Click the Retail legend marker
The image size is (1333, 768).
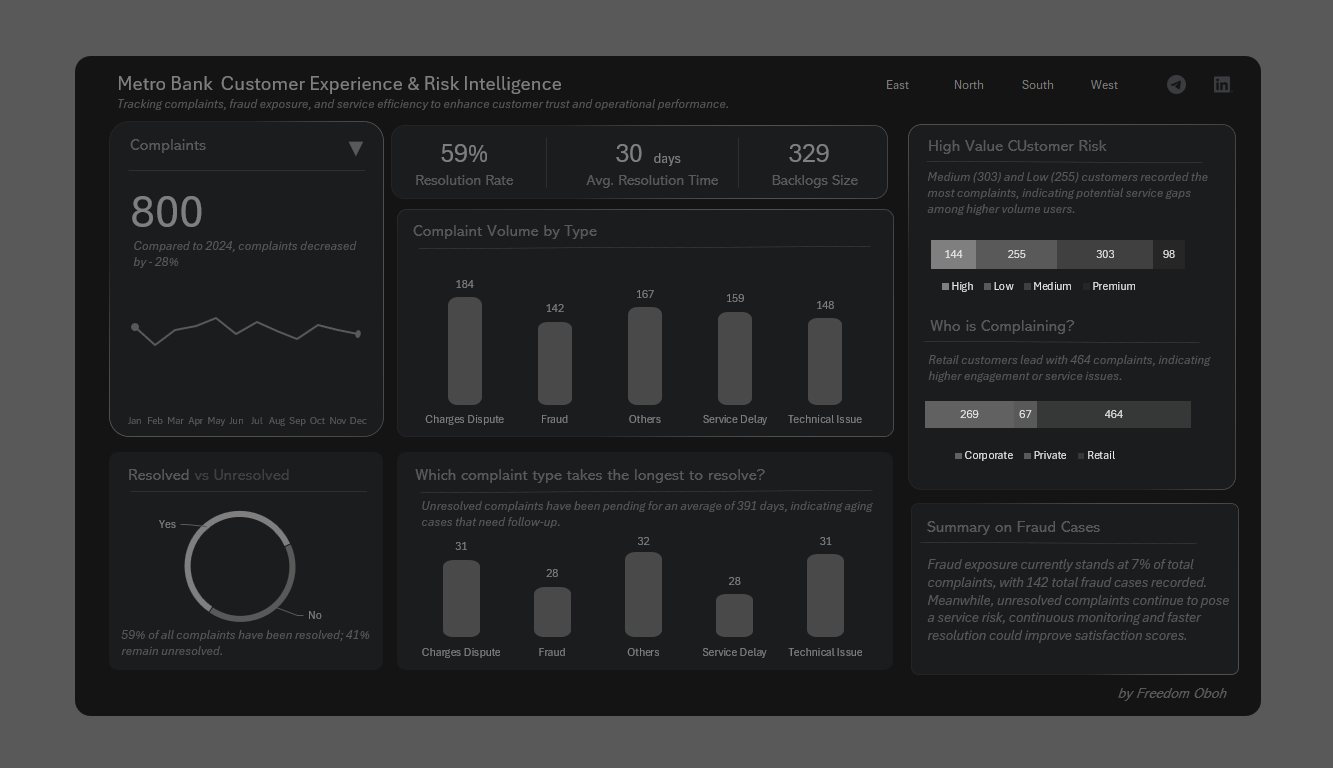pos(1080,456)
